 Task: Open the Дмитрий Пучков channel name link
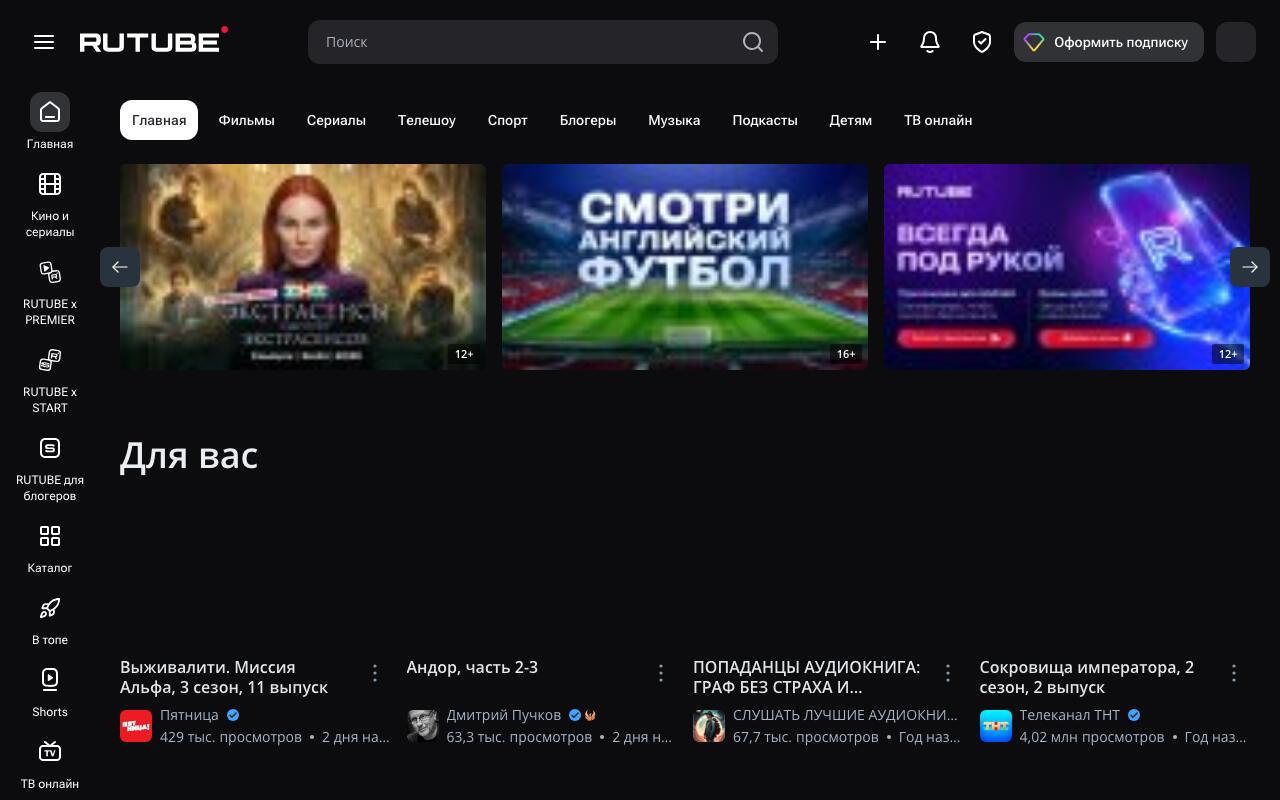(x=503, y=715)
